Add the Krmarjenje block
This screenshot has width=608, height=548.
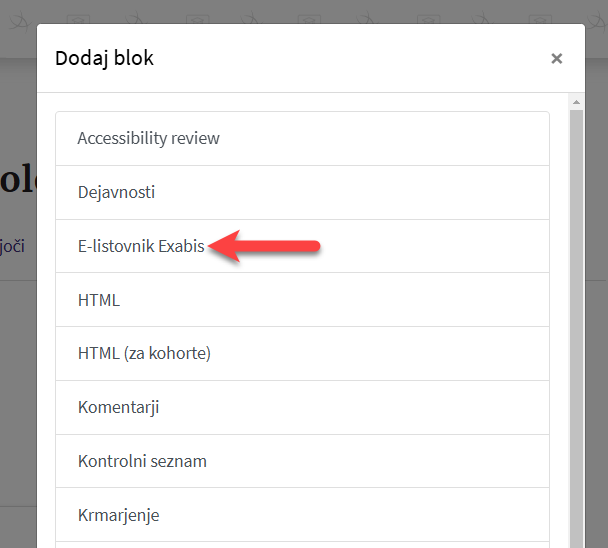pyautogui.click(x=302, y=515)
